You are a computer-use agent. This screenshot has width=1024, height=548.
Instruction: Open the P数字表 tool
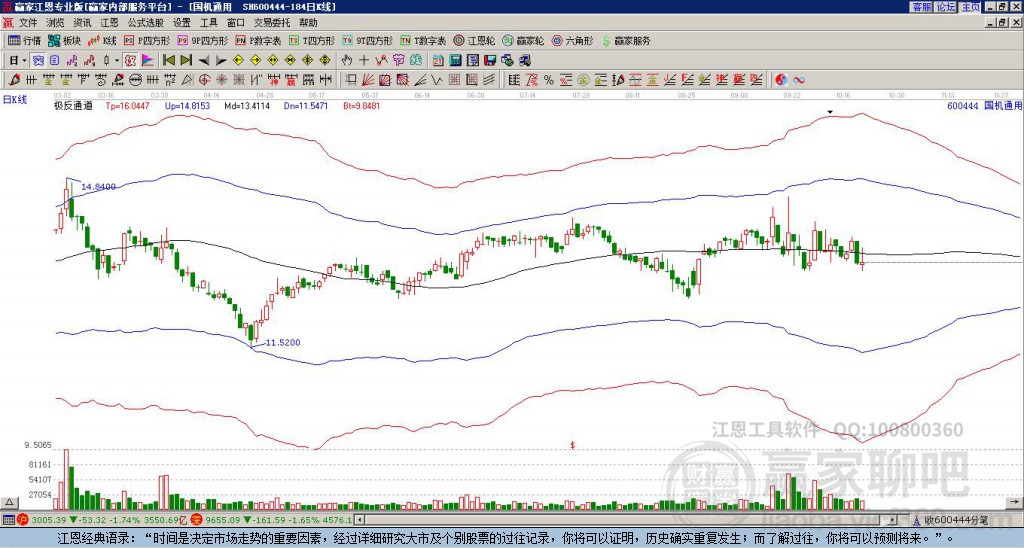(x=259, y=40)
